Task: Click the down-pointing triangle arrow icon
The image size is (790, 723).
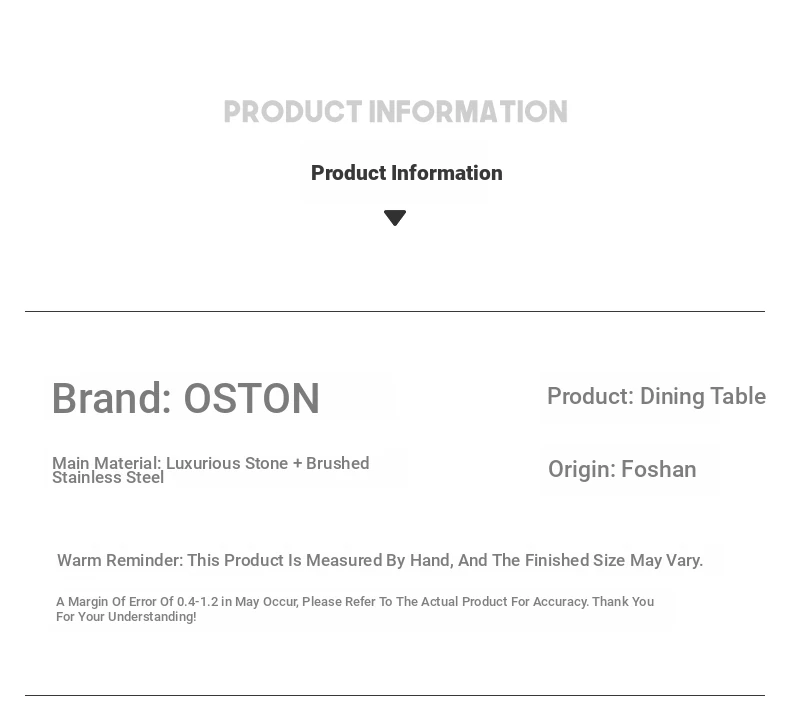Action: pos(395,218)
